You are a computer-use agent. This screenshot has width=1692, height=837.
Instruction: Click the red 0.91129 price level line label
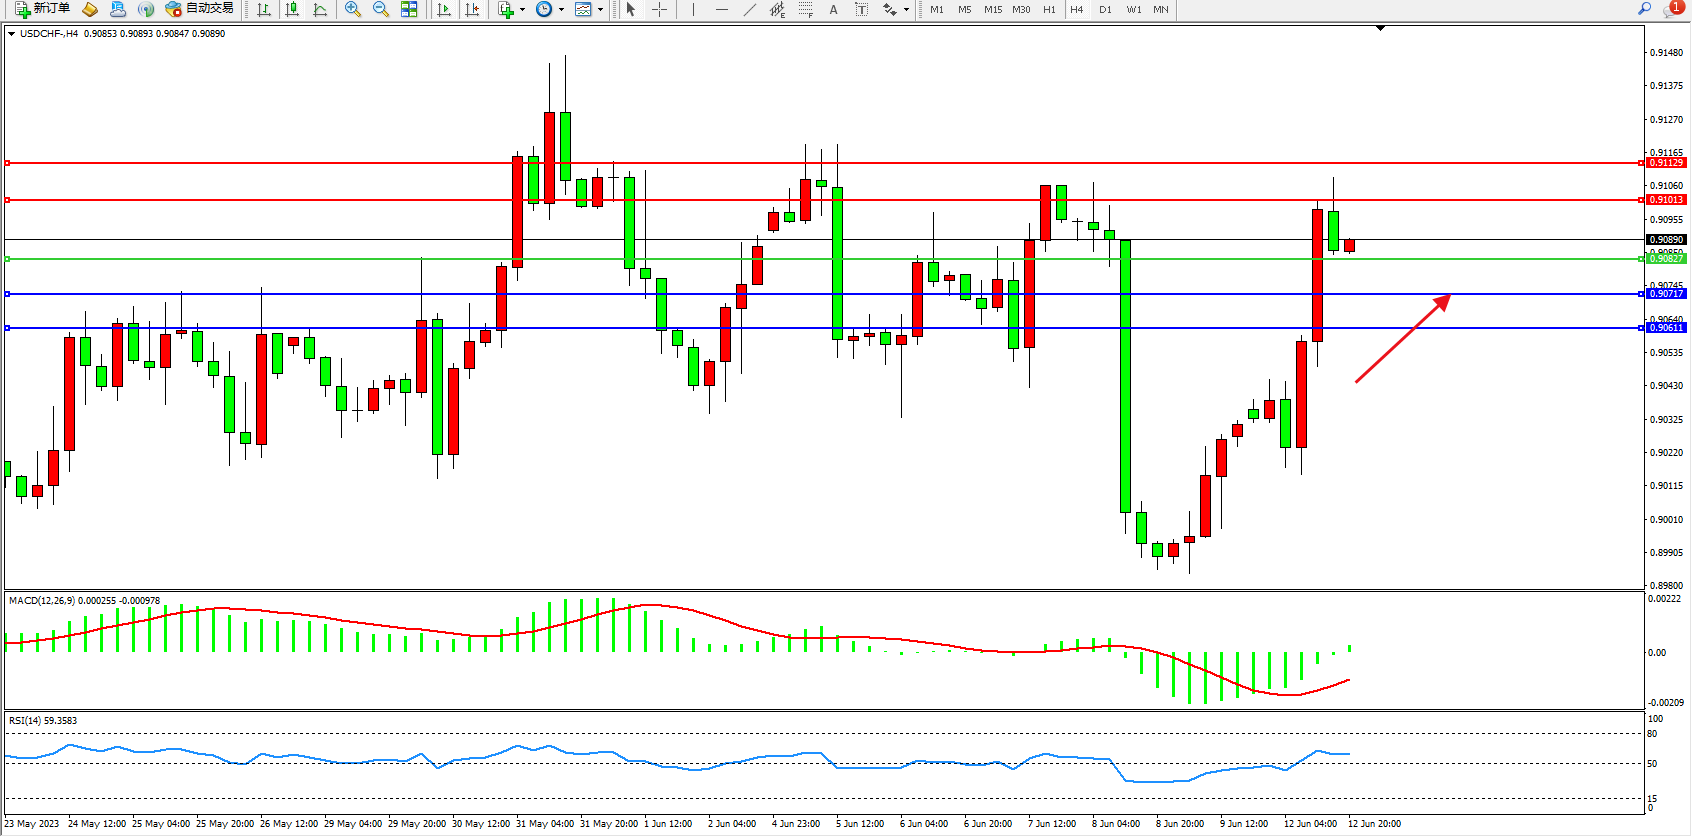1666,162
